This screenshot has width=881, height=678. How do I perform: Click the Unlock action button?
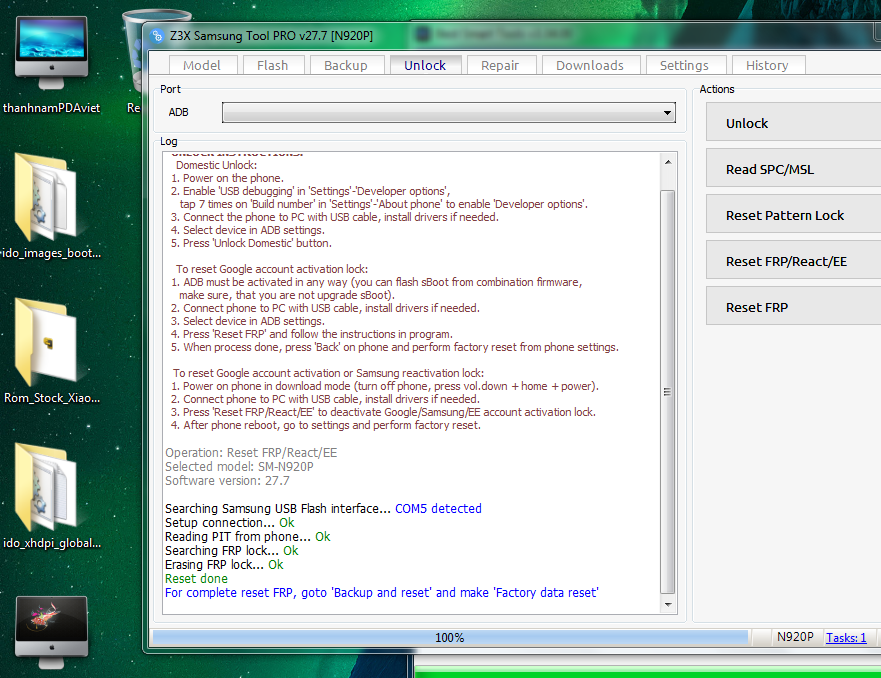[x=793, y=123]
